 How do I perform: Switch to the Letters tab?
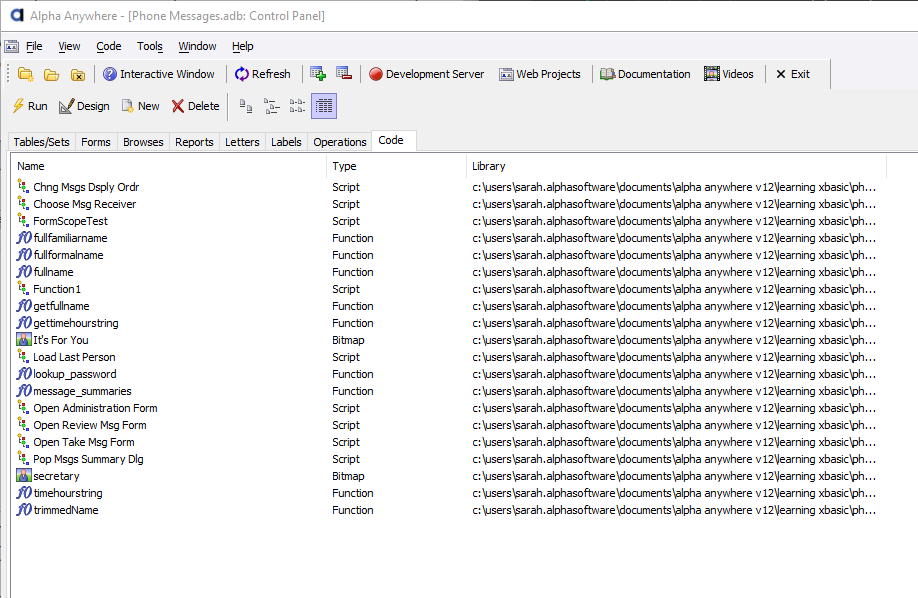click(x=242, y=142)
